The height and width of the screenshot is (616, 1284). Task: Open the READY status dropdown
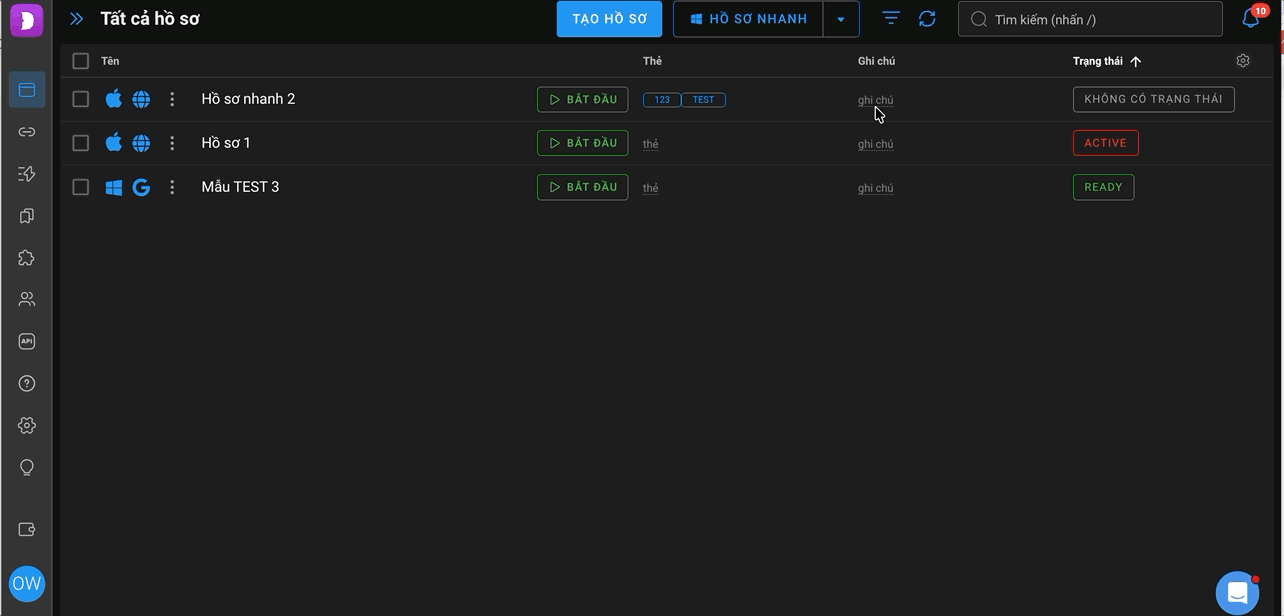pos(1103,187)
